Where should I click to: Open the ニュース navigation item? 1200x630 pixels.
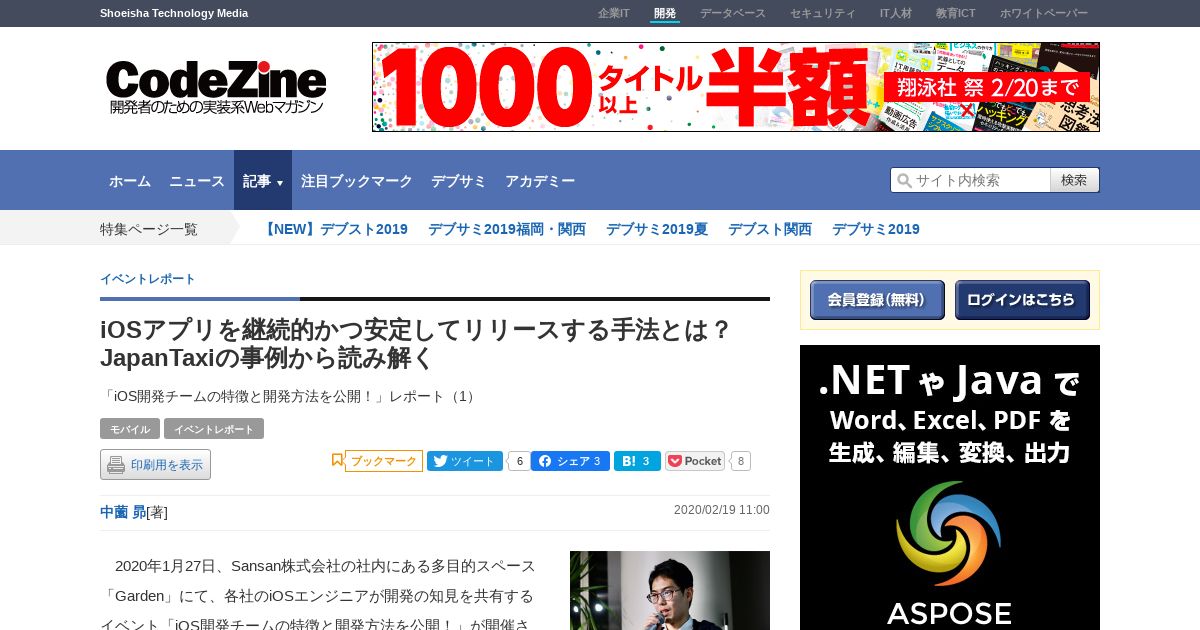197,181
